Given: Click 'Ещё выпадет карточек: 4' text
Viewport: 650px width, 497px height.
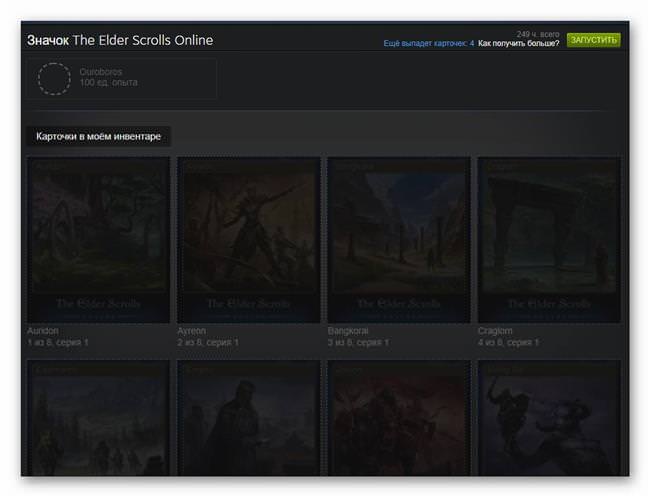Looking at the screenshot, I should point(429,43).
